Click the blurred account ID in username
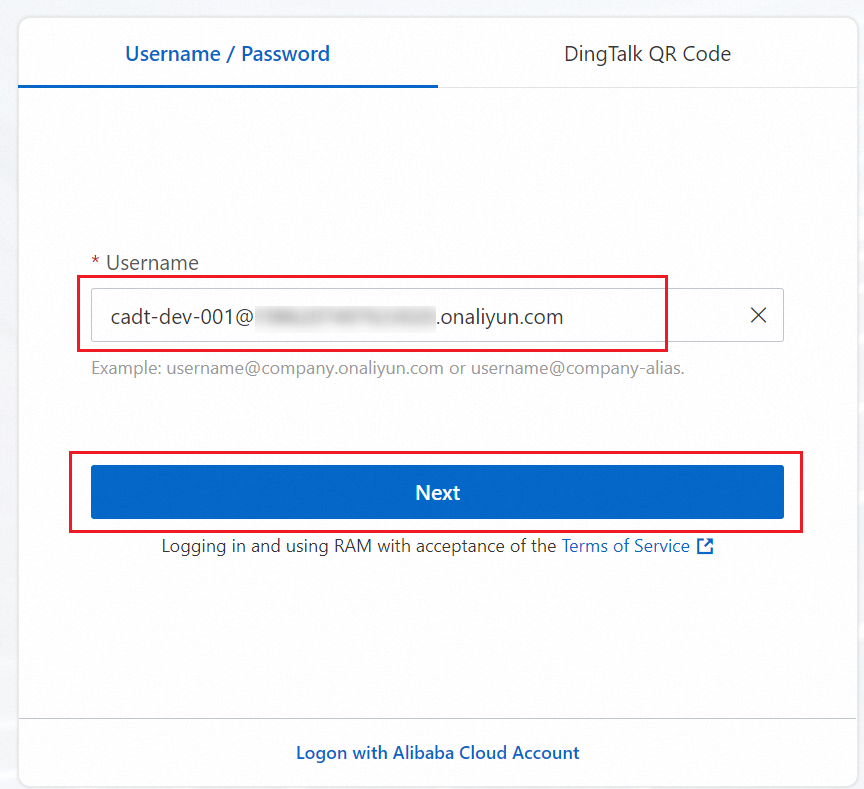The width and height of the screenshot is (864, 789). coord(345,317)
